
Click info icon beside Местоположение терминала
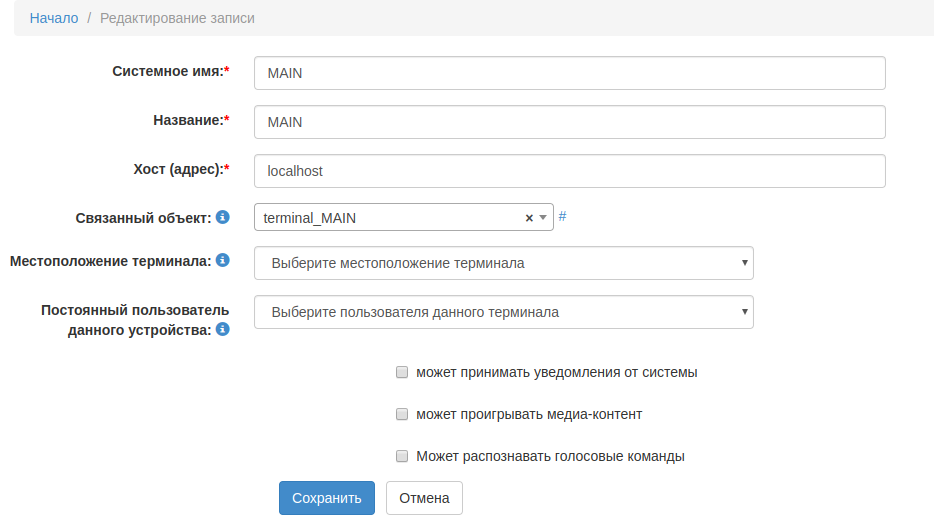coord(223,260)
